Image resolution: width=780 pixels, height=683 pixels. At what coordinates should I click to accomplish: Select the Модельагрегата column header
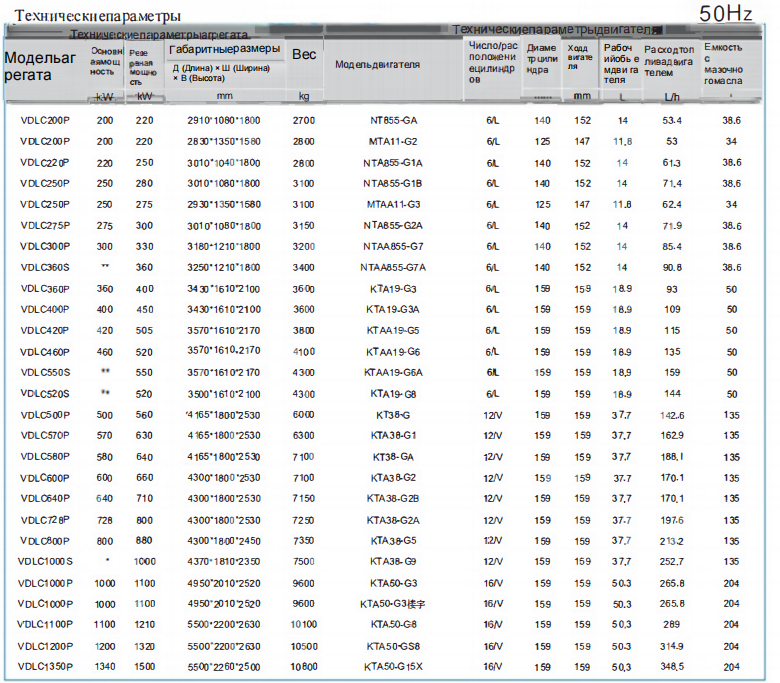click(40, 66)
